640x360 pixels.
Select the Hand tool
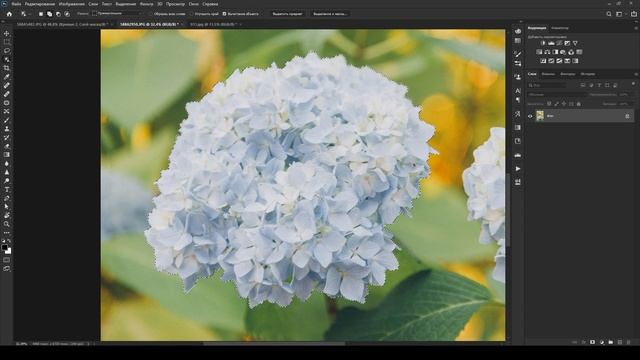click(x=7, y=216)
